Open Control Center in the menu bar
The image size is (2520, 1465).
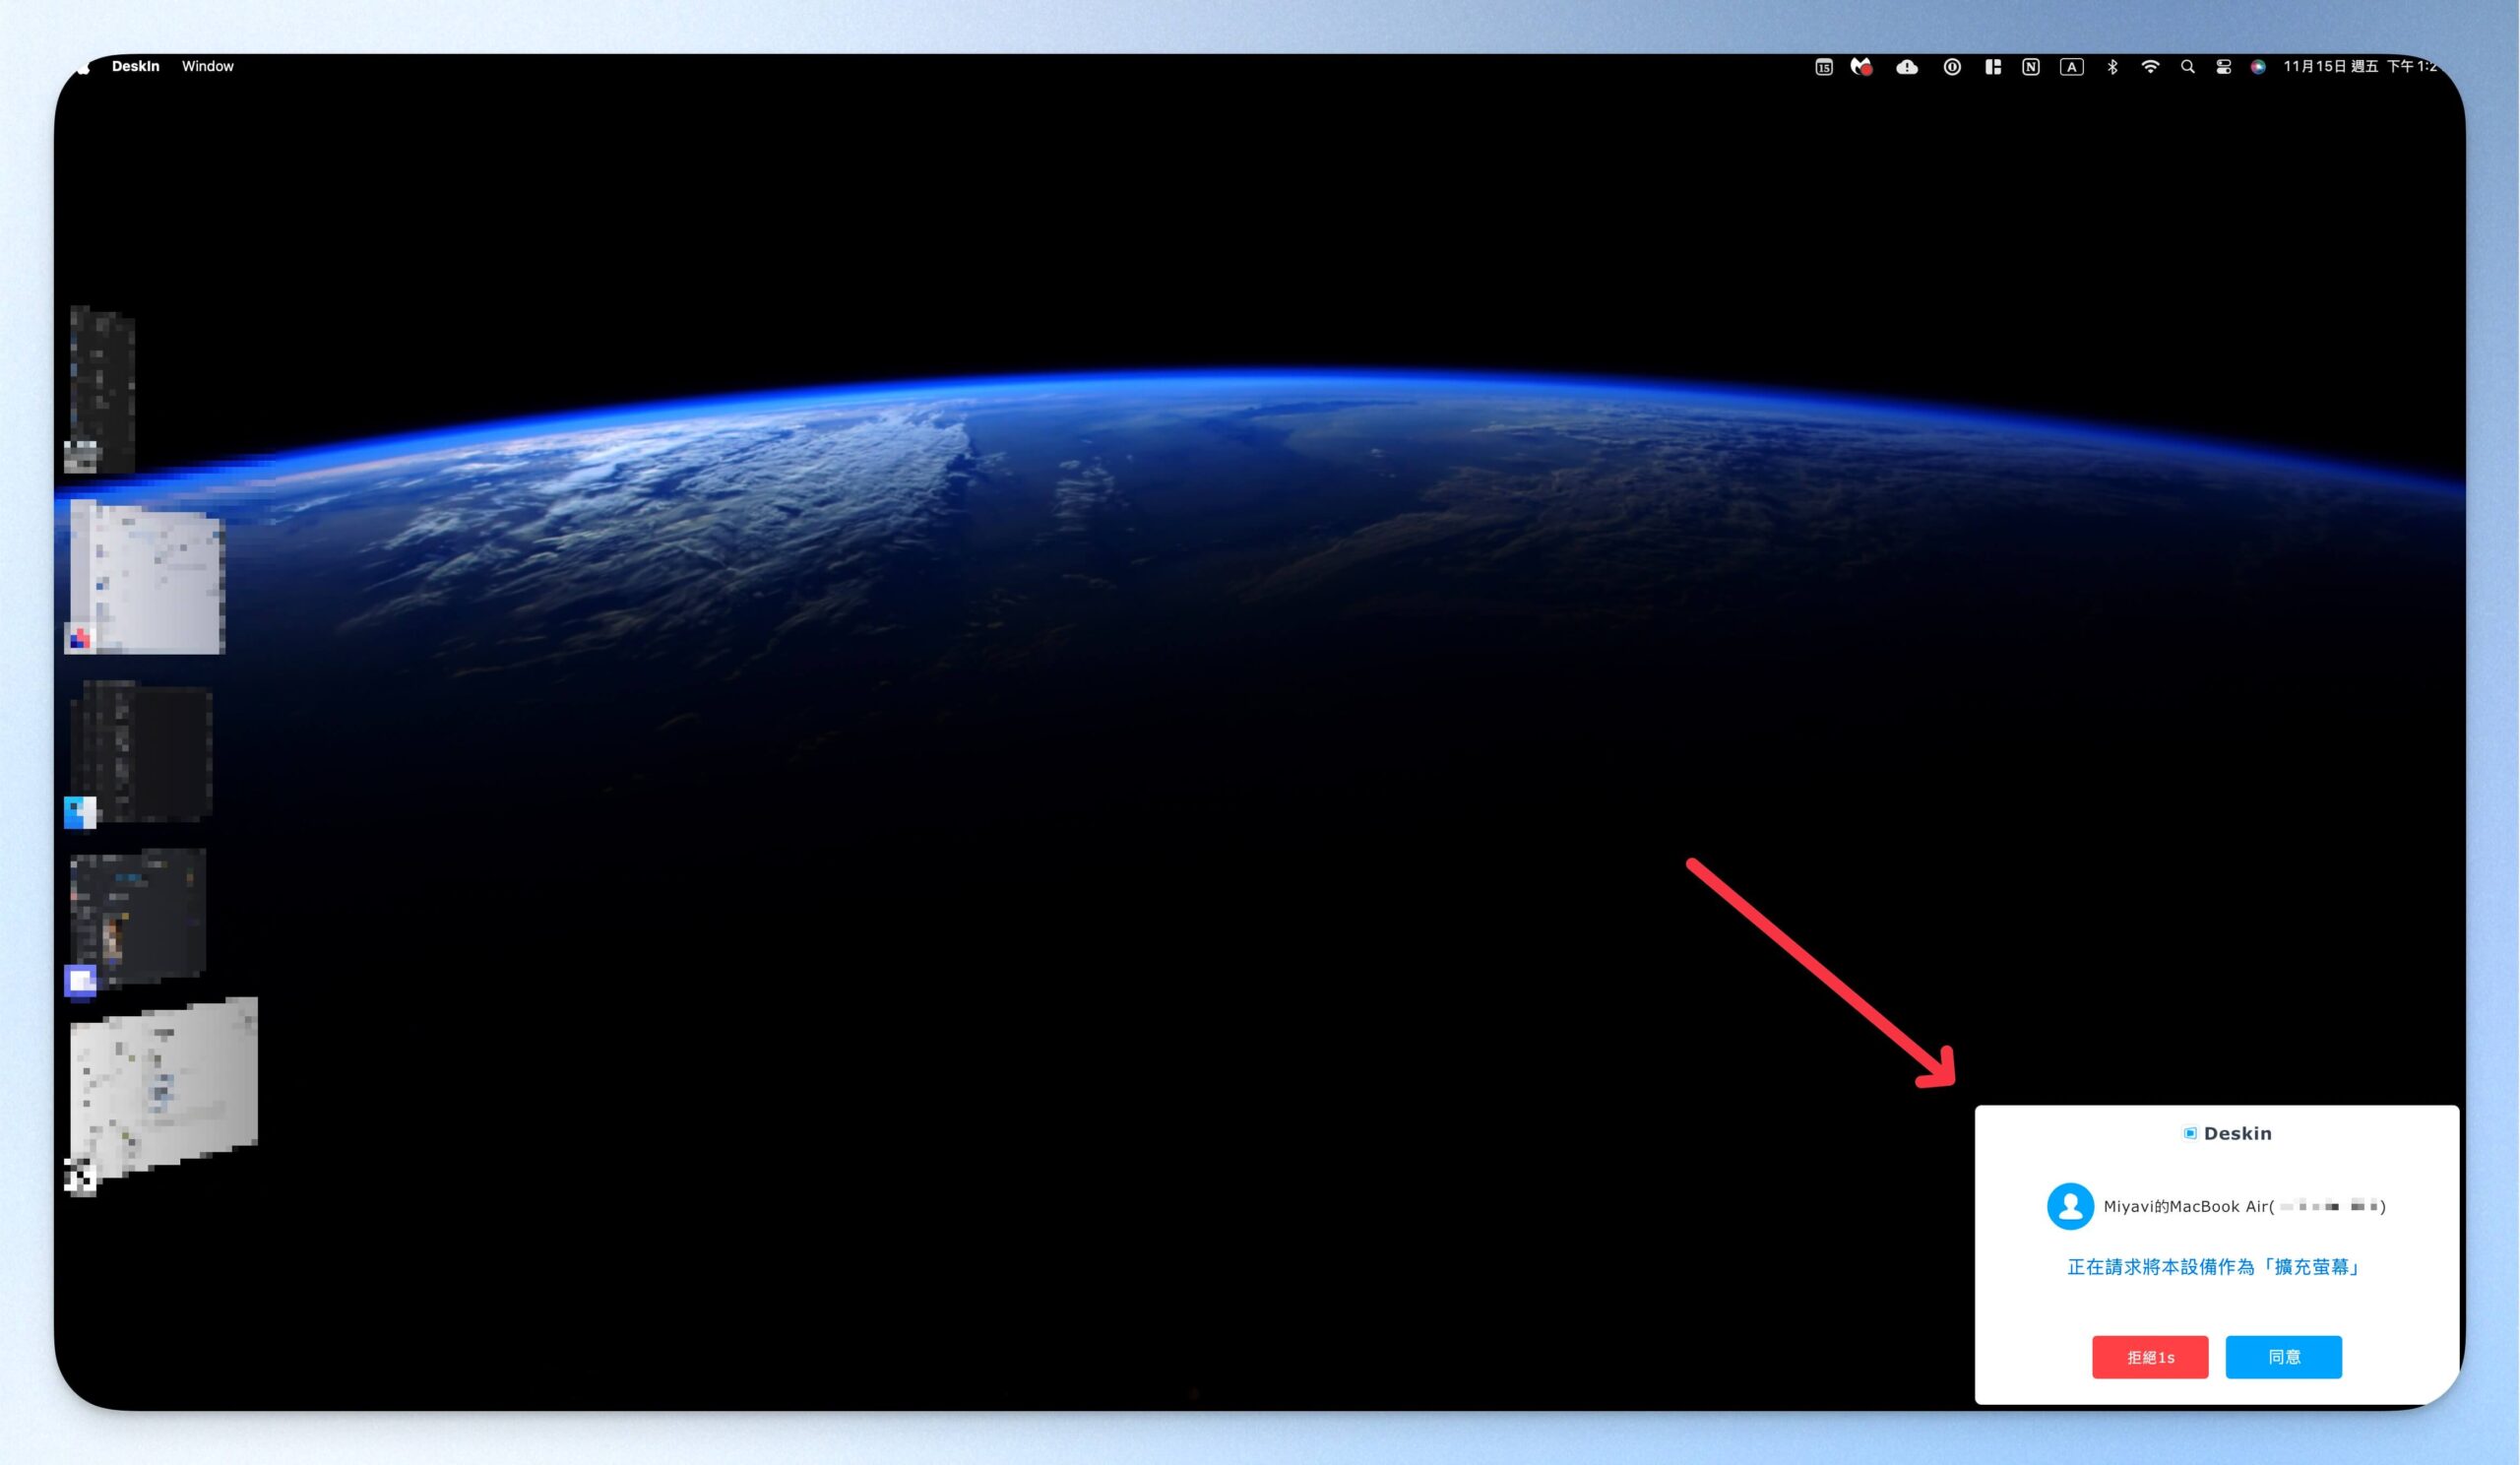2223,67
